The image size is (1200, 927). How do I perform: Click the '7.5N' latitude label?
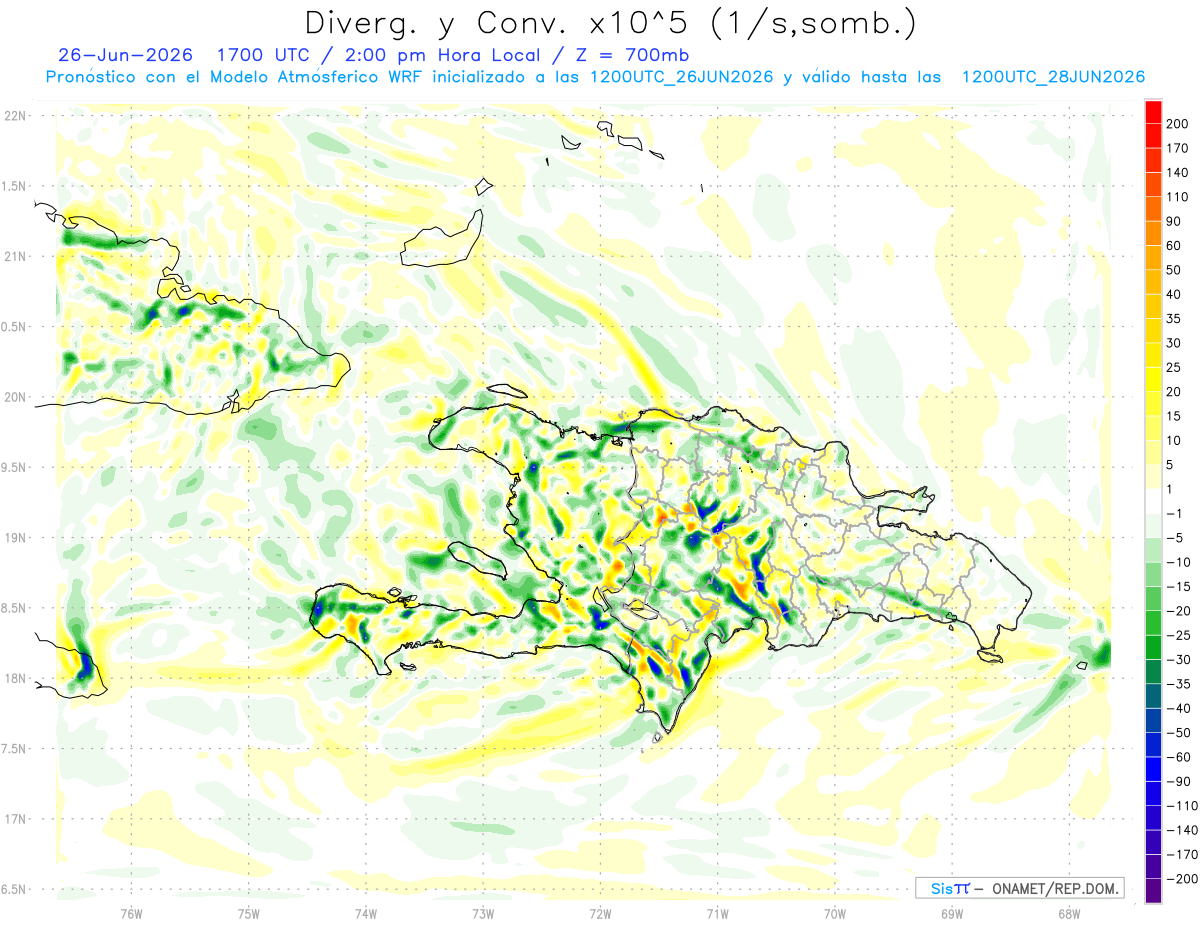point(13,748)
